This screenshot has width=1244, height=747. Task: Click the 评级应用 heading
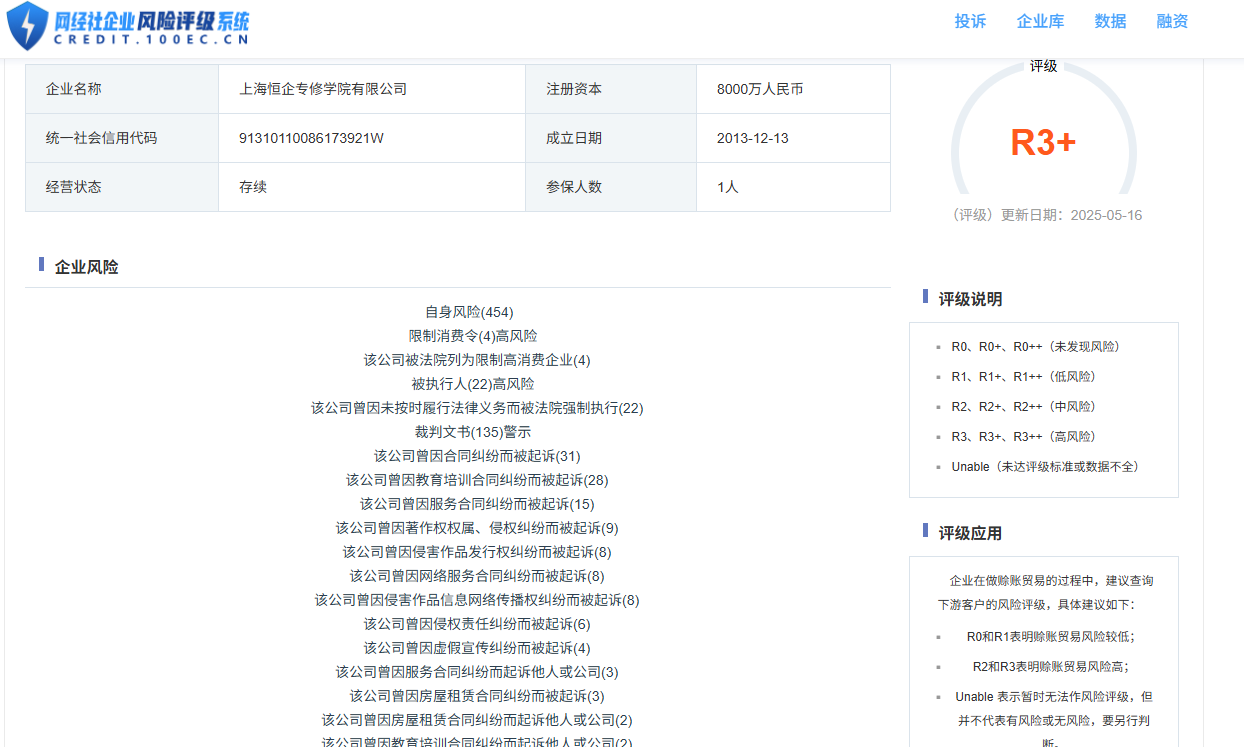tap(970, 533)
